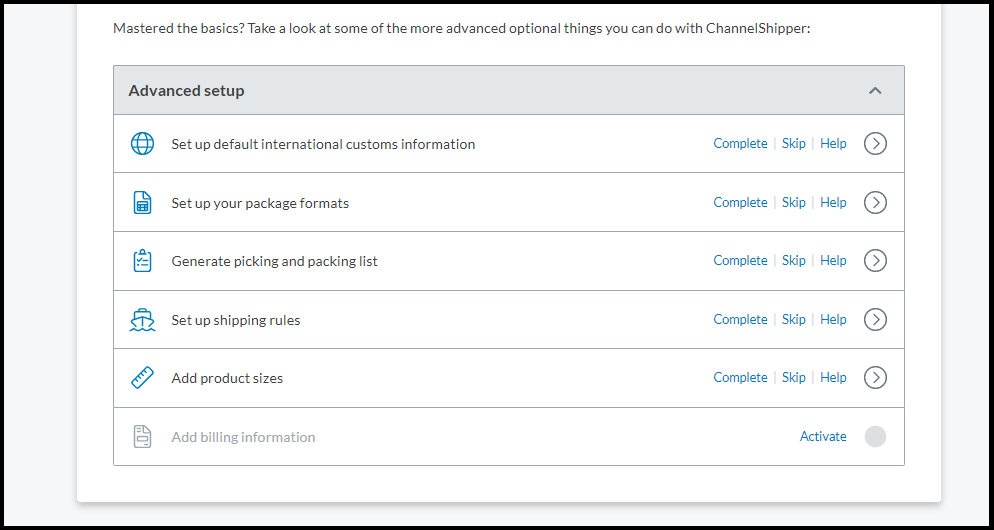994x530 pixels.
Task: Select the 'Set up shipping rules' row text
Action: pos(236,320)
